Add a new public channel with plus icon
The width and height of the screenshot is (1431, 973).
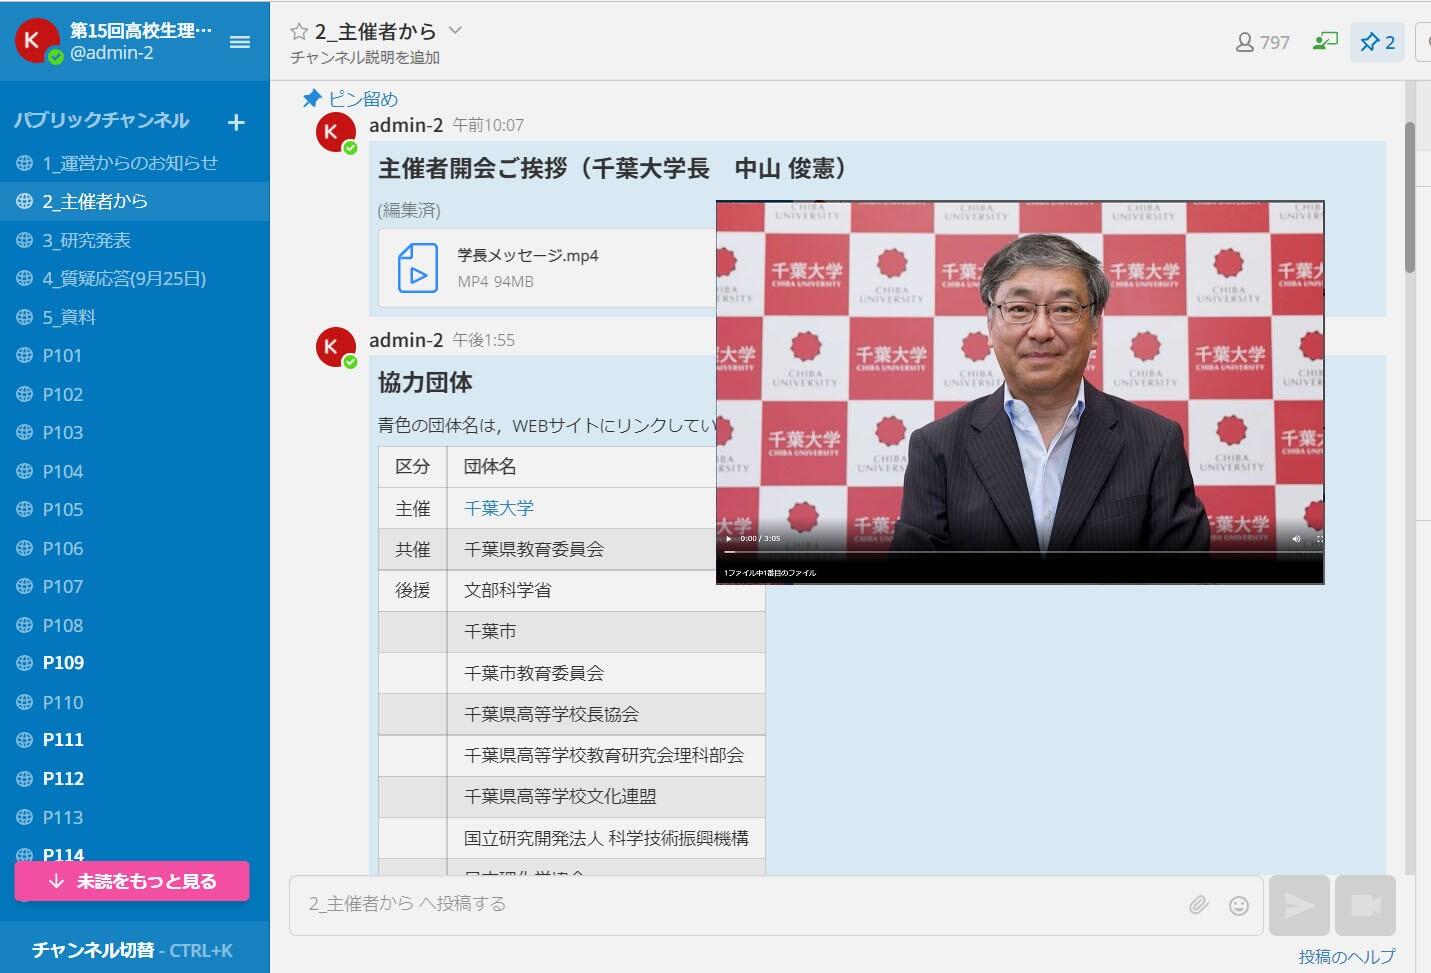pyautogui.click(x=236, y=122)
